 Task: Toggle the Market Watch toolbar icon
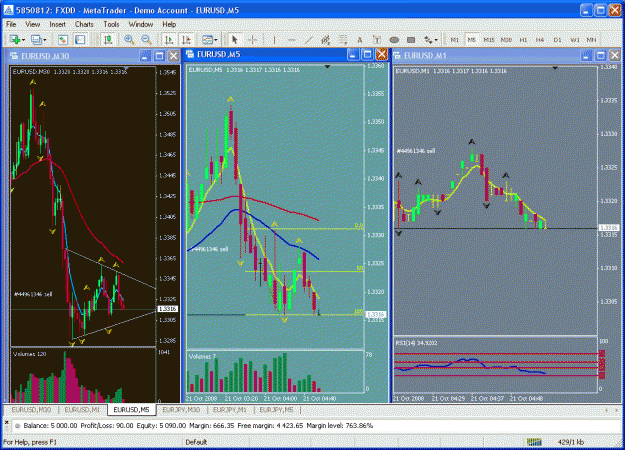pyautogui.click(x=63, y=40)
